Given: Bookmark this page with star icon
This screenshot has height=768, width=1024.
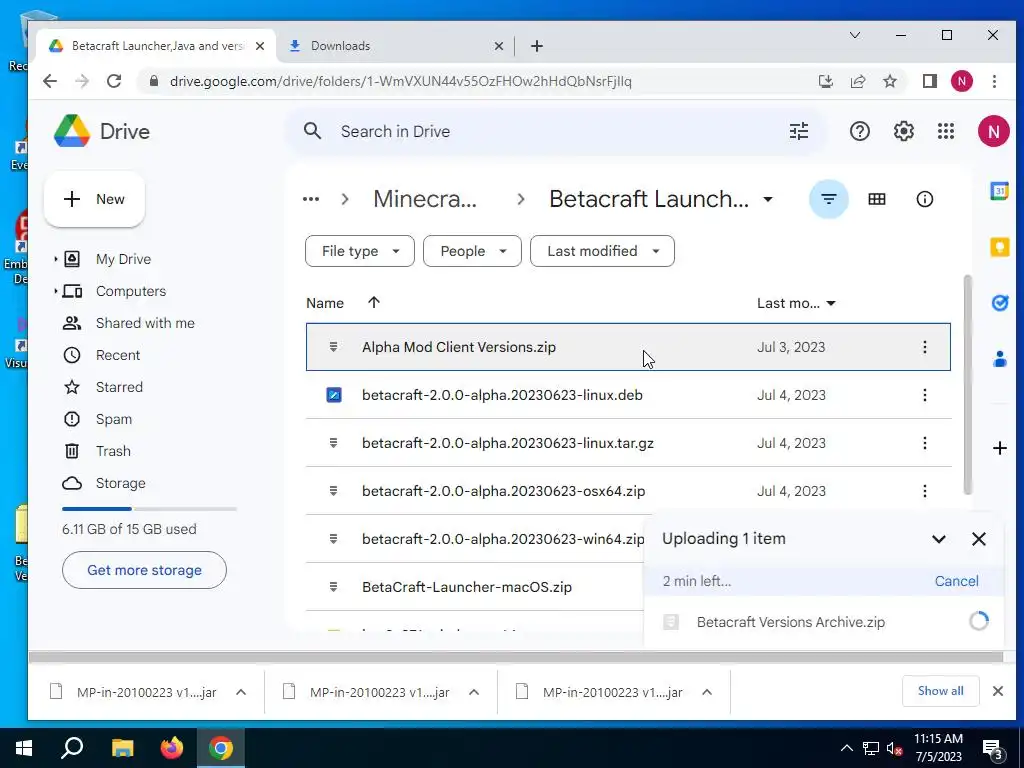Looking at the screenshot, I should pyautogui.click(x=889, y=81).
